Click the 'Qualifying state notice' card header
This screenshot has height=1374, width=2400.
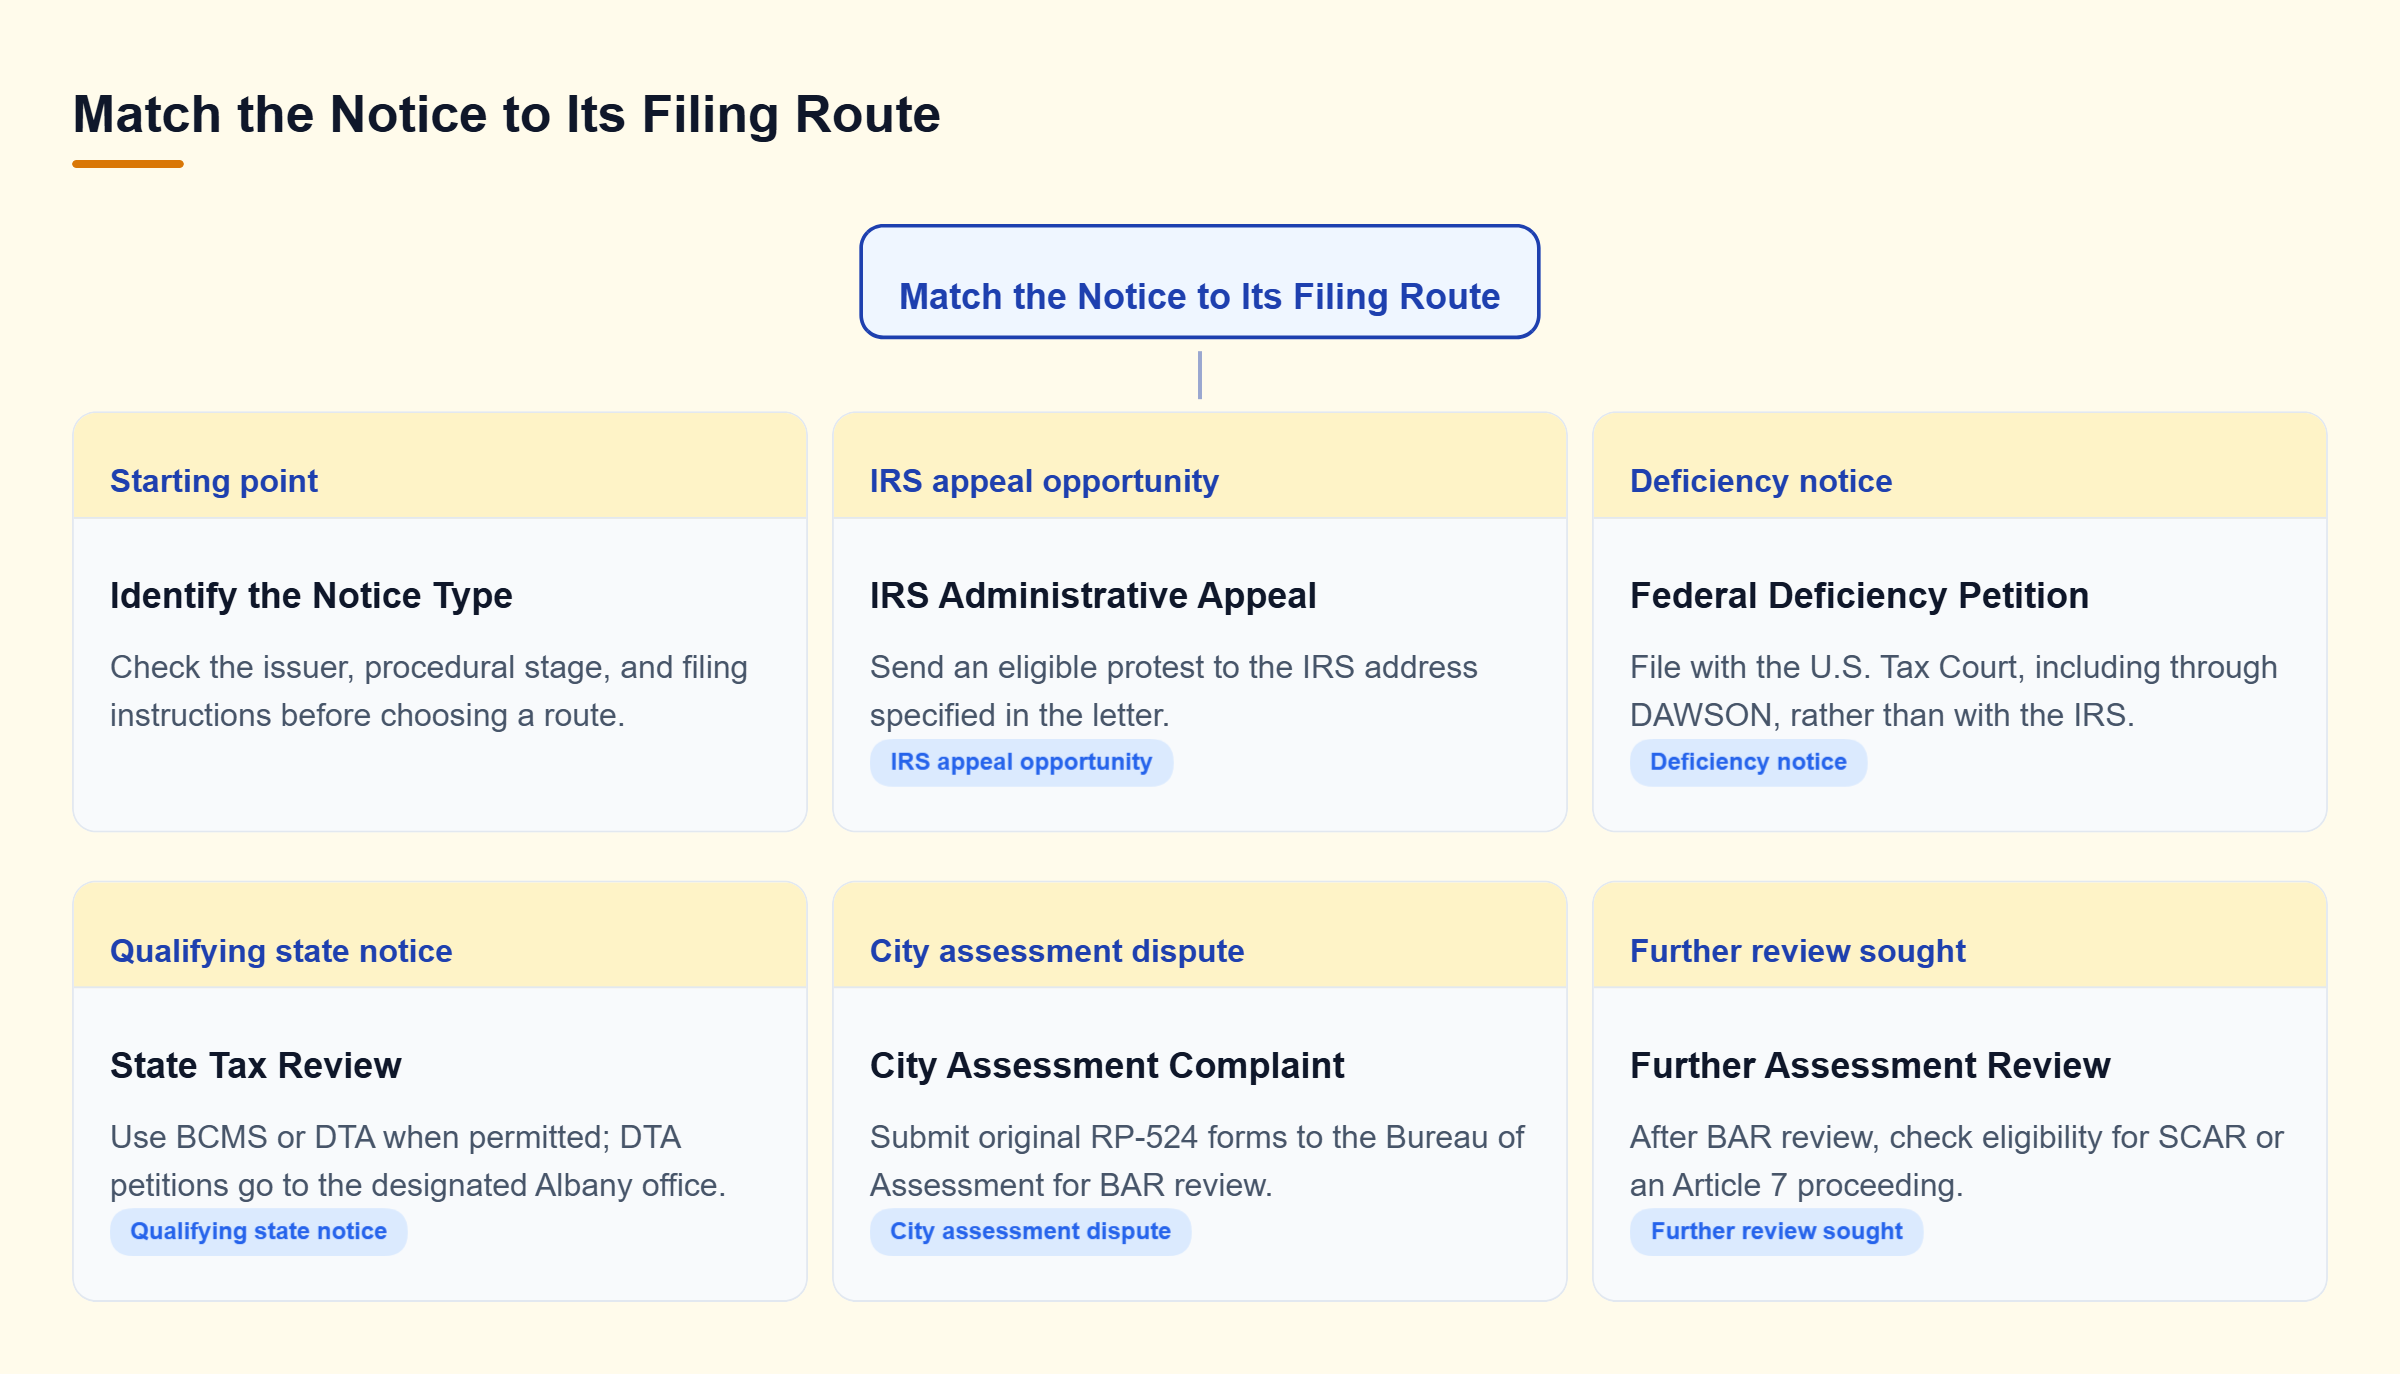440,936
